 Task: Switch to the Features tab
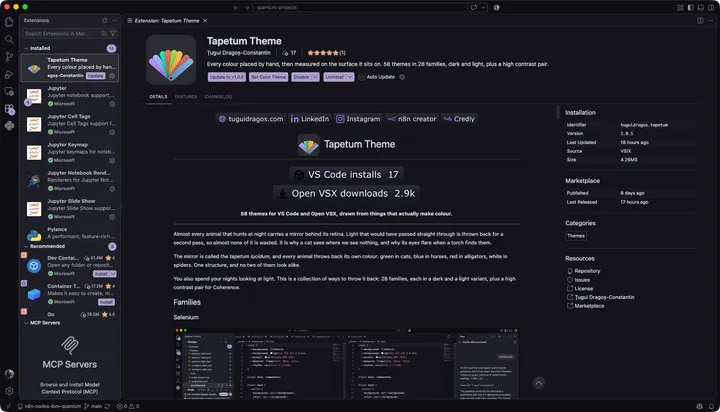186,96
